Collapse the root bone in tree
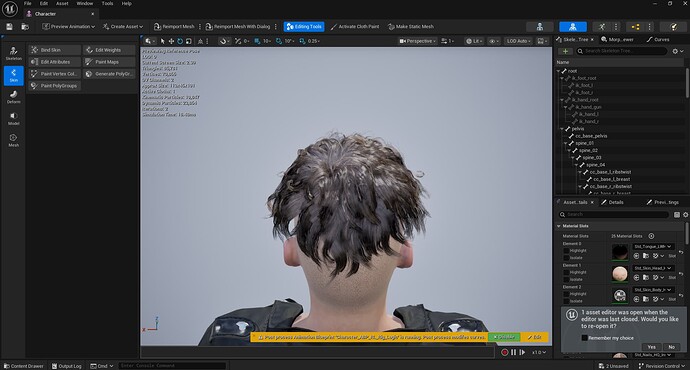The height and width of the screenshot is (370, 690). (558, 71)
